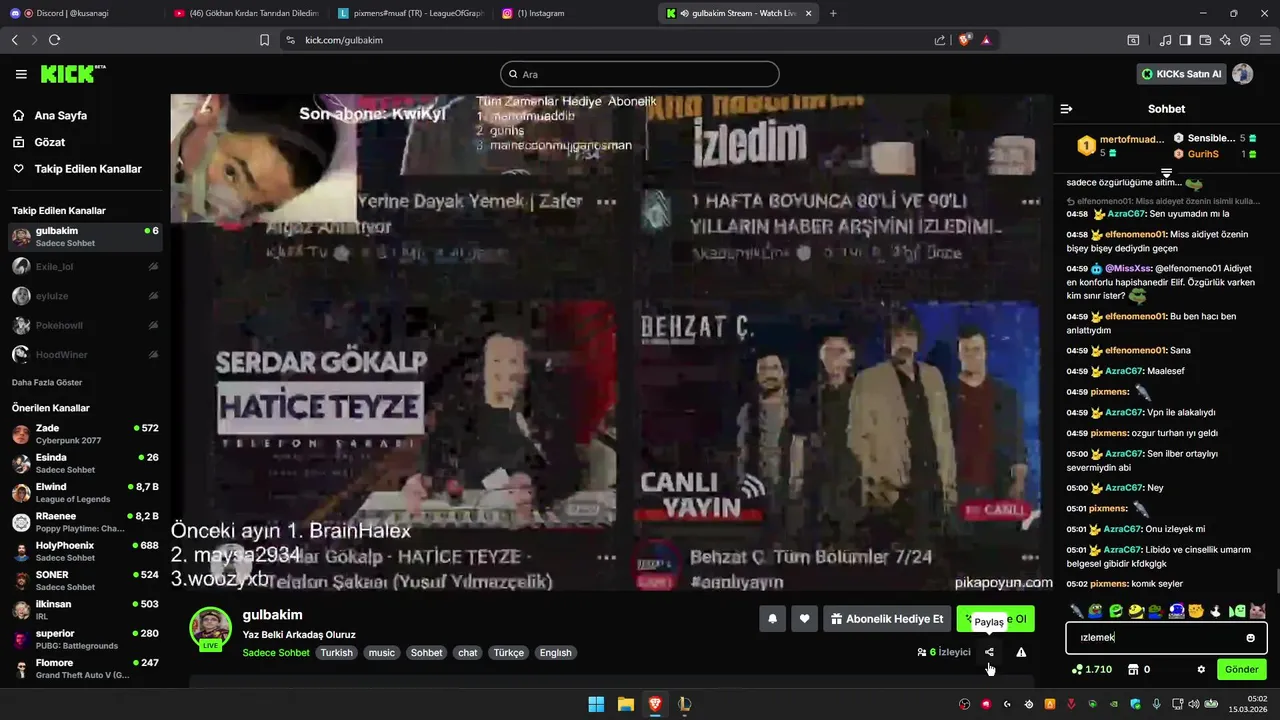Click the share (Paylaş) icon
1280x720 pixels.
coord(989,652)
